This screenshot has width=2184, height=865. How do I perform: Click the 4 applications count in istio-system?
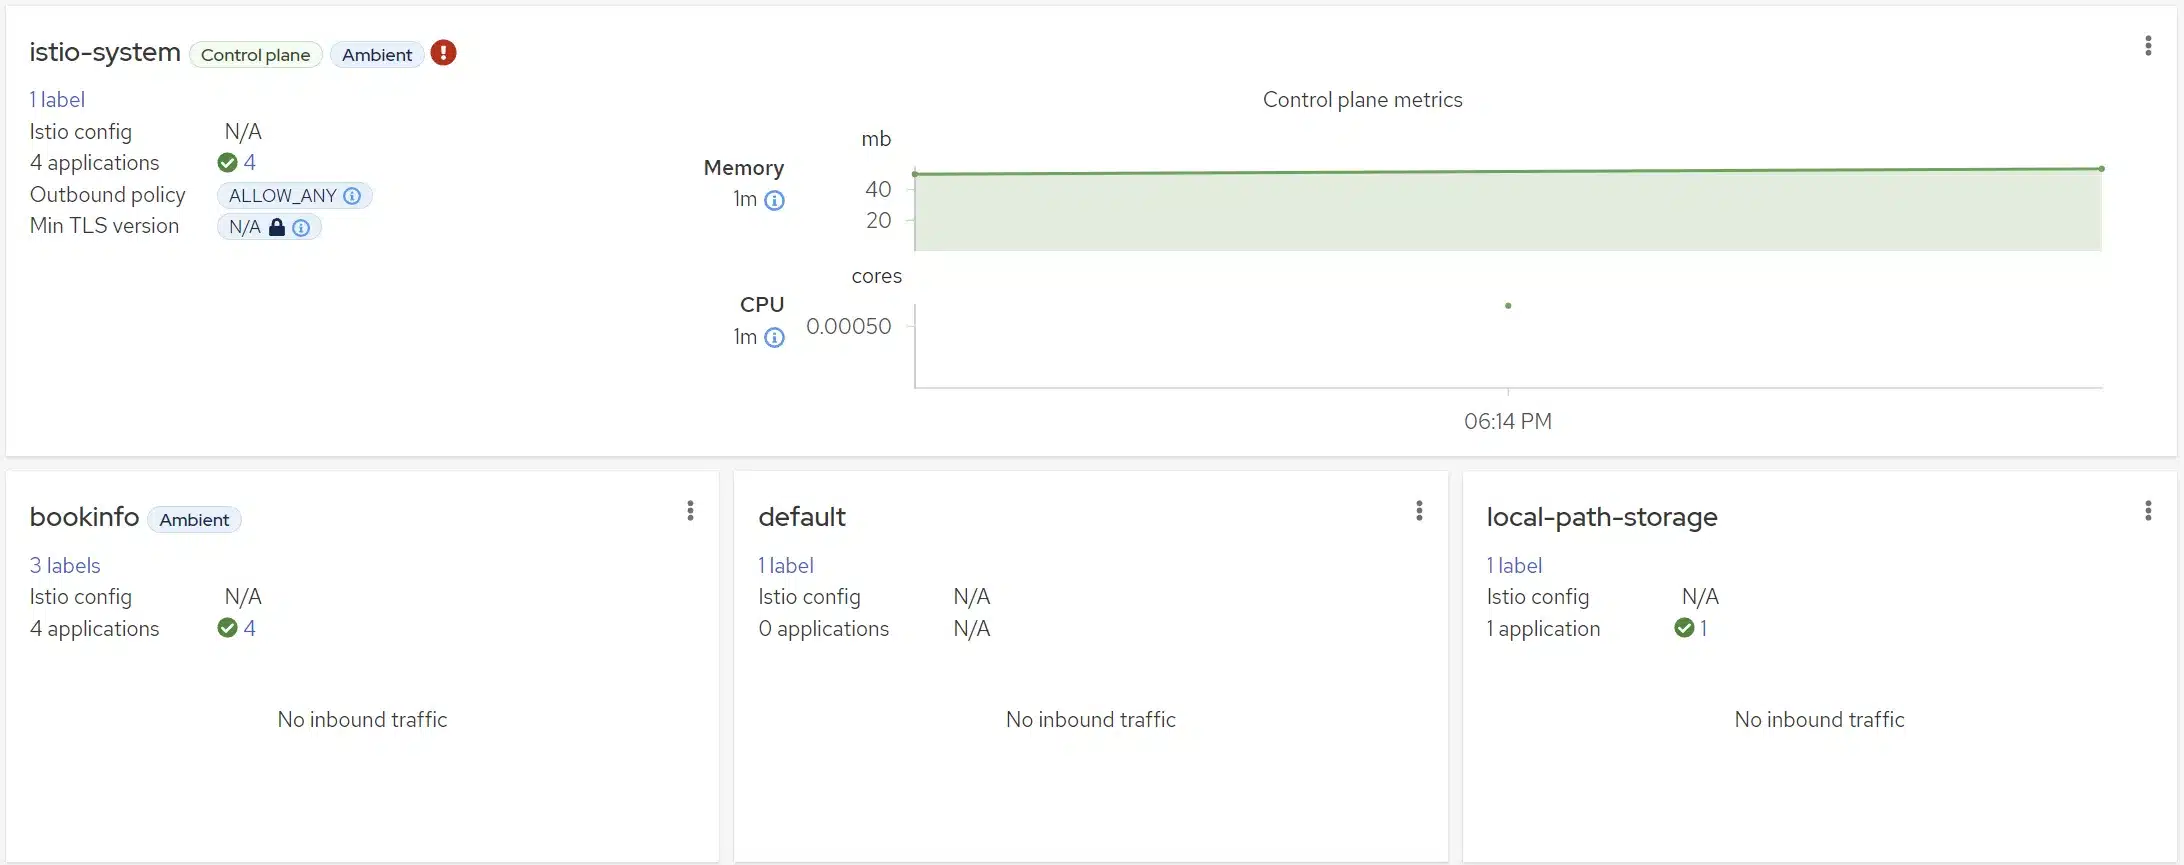(x=250, y=163)
